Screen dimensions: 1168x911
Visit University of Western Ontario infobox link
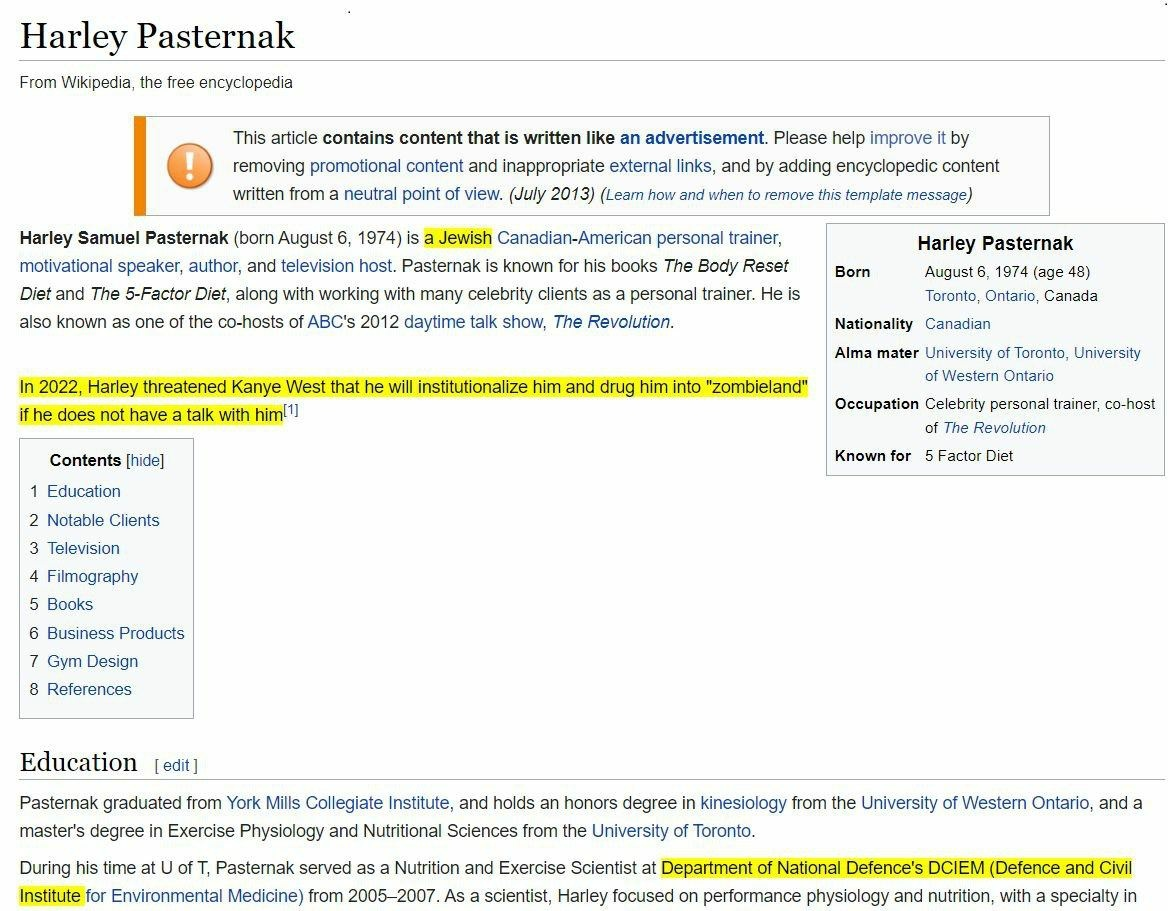point(989,376)
